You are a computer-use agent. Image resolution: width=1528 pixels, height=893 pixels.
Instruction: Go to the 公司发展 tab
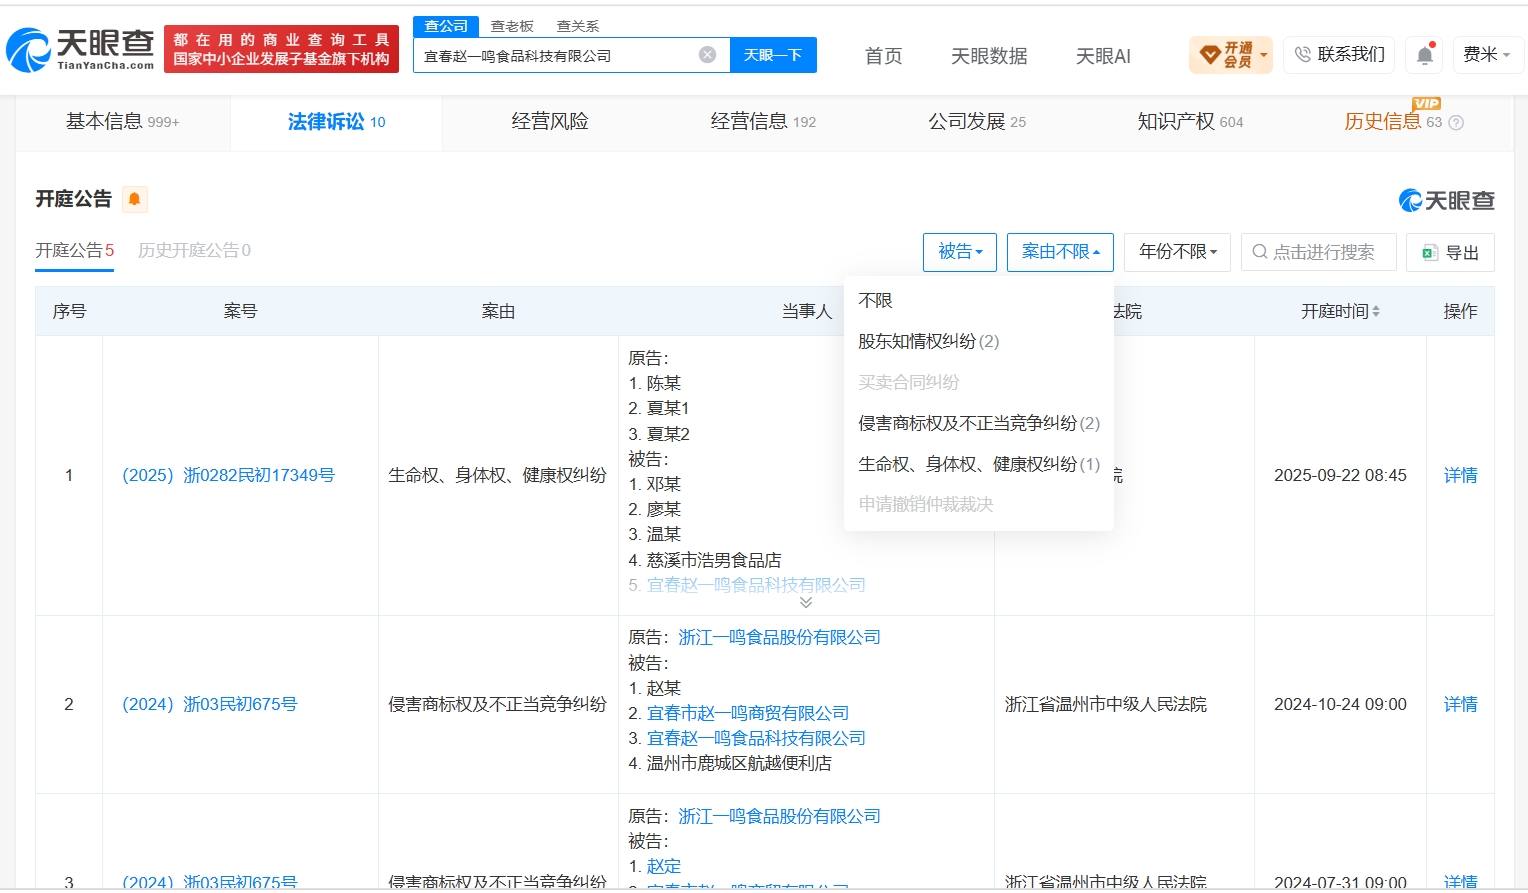click(x=977, y=122)
